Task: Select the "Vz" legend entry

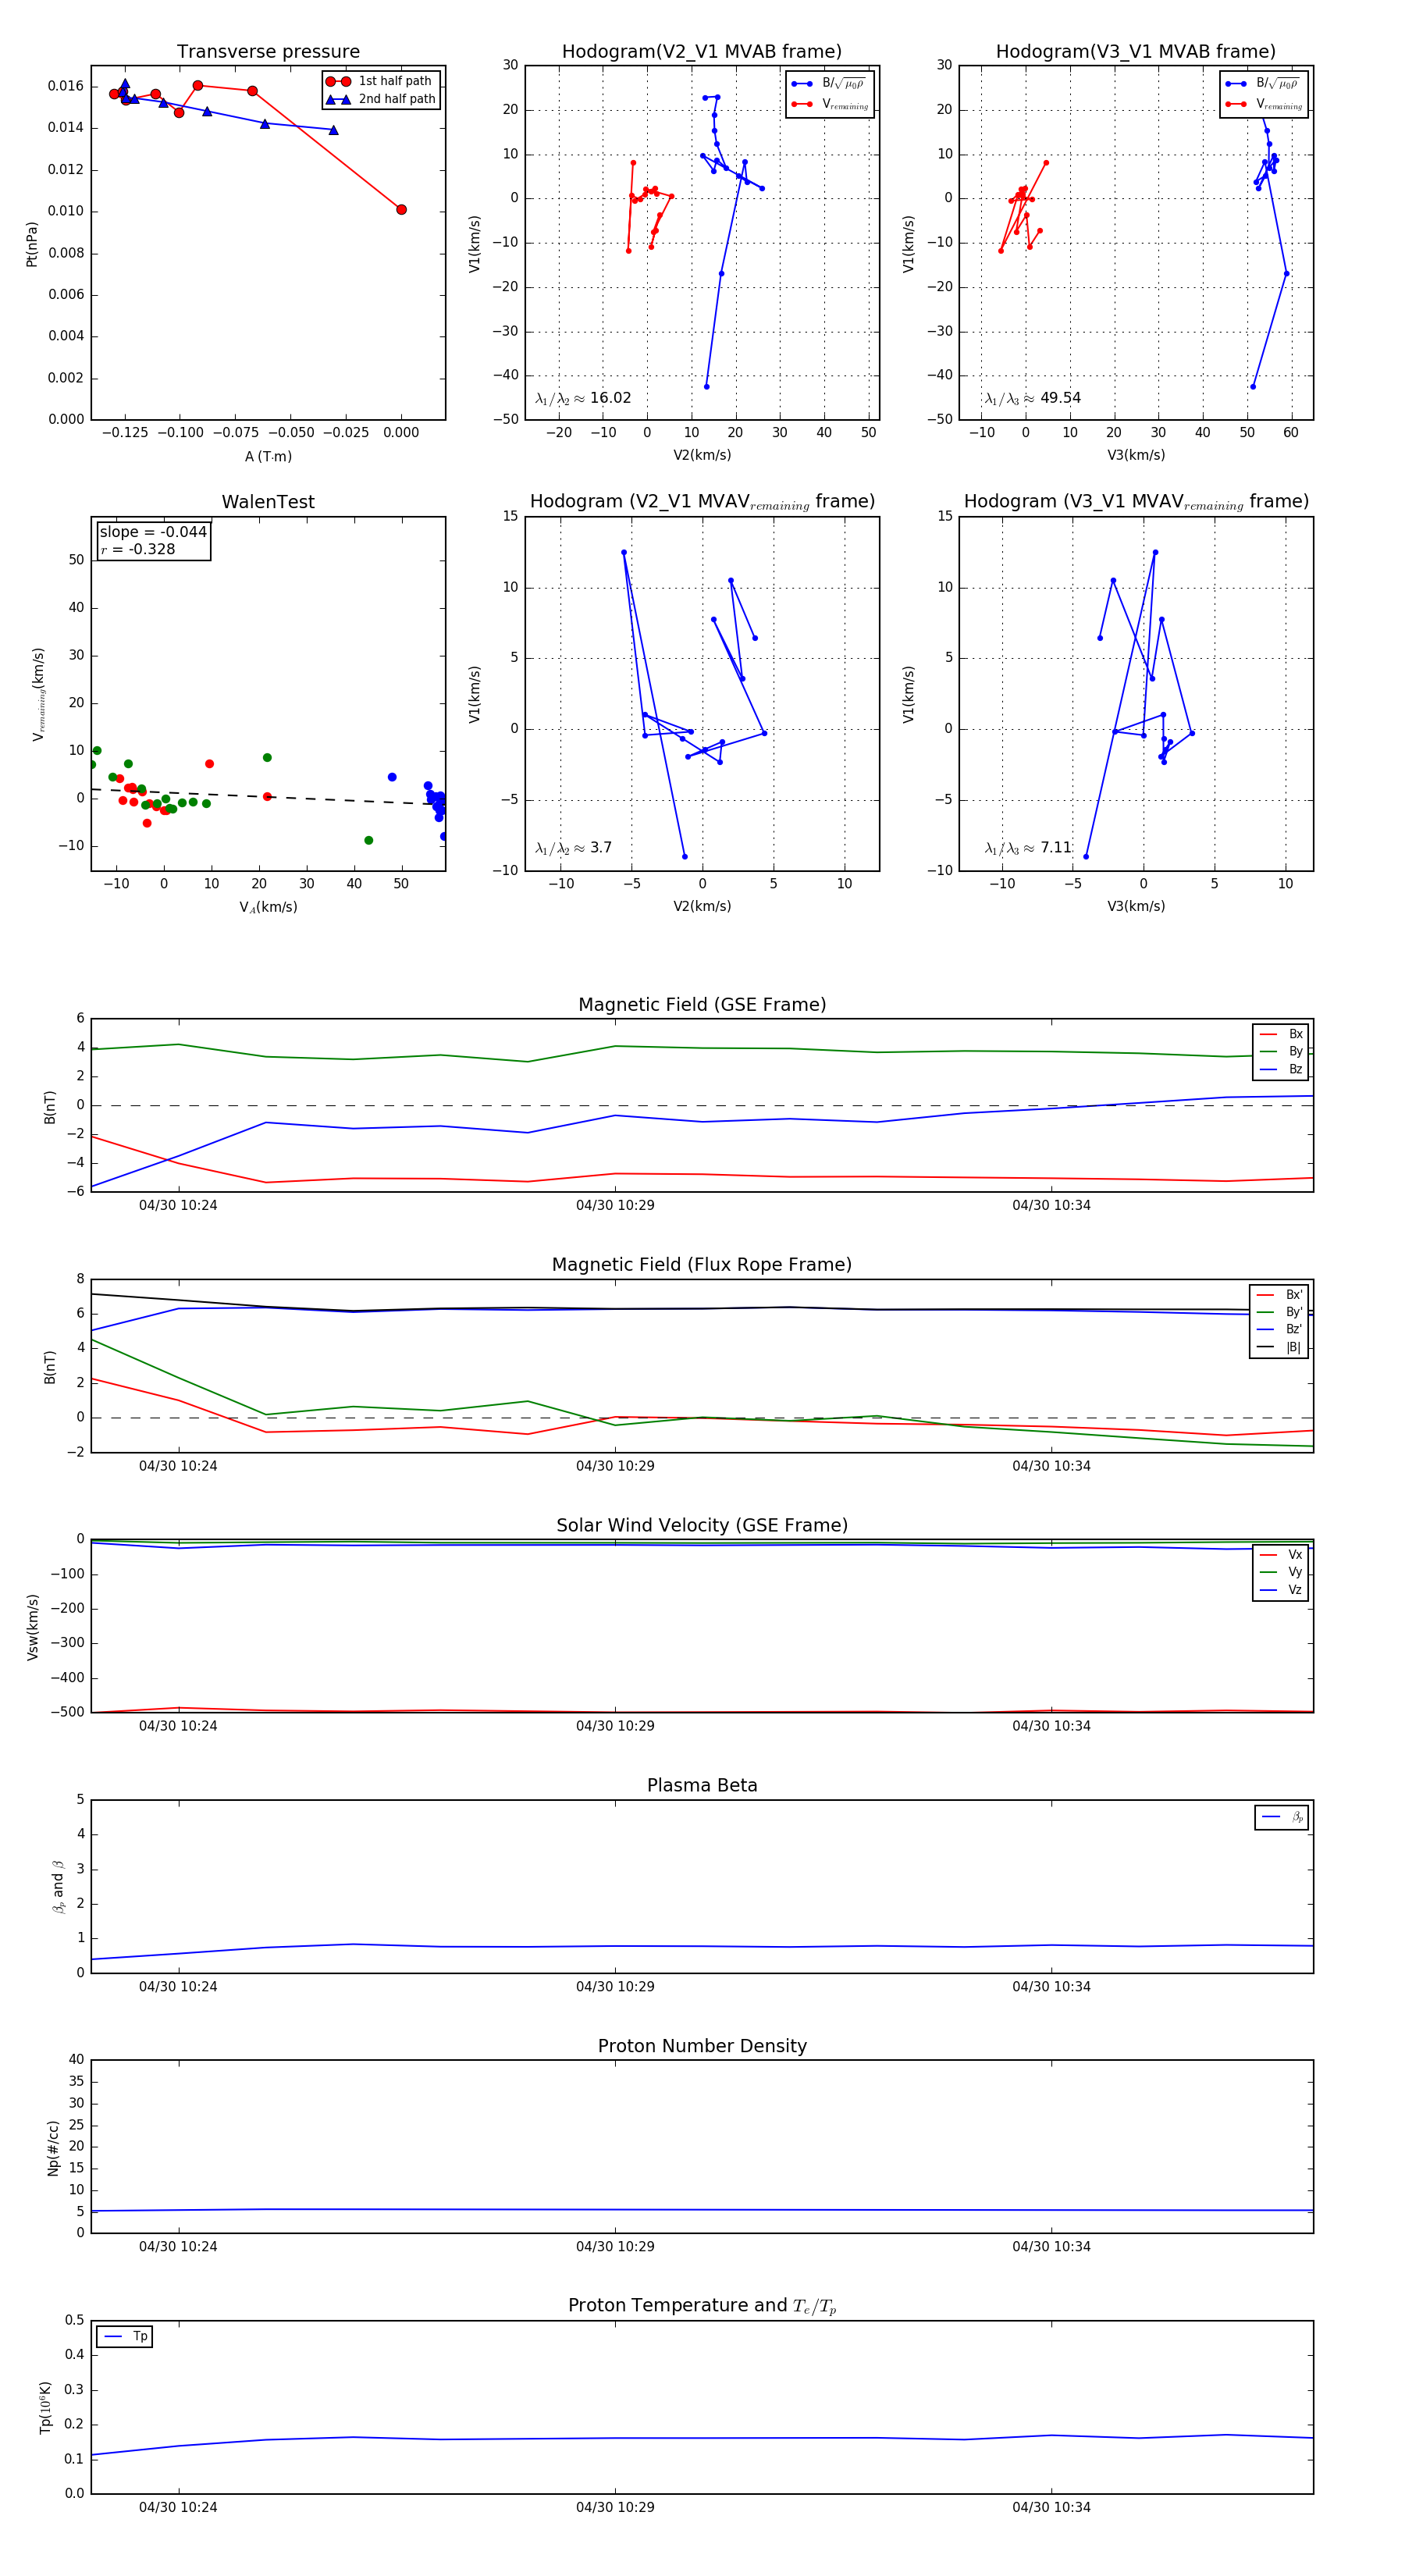Action: click(1281, 1589)
